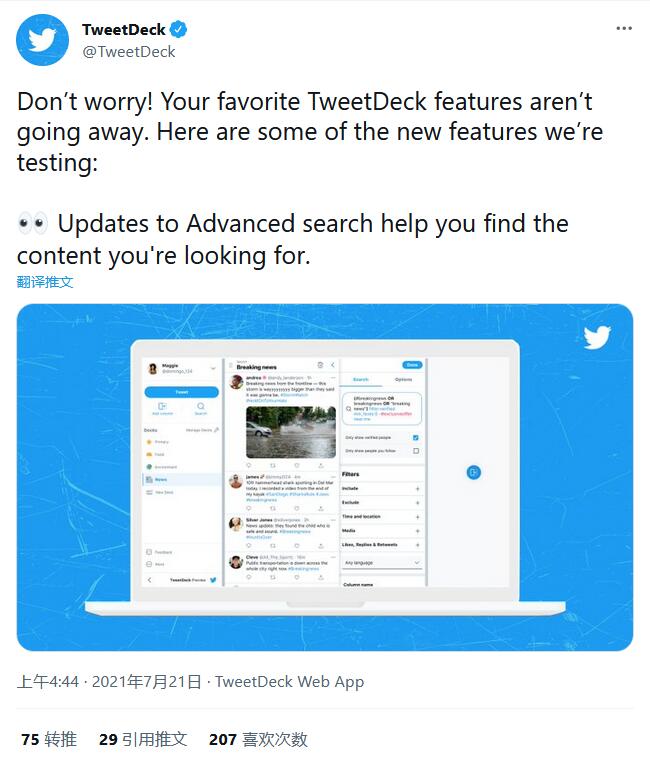Click the @TweetDeck handle link
This screenshot has width=650, height=764.
128,52
